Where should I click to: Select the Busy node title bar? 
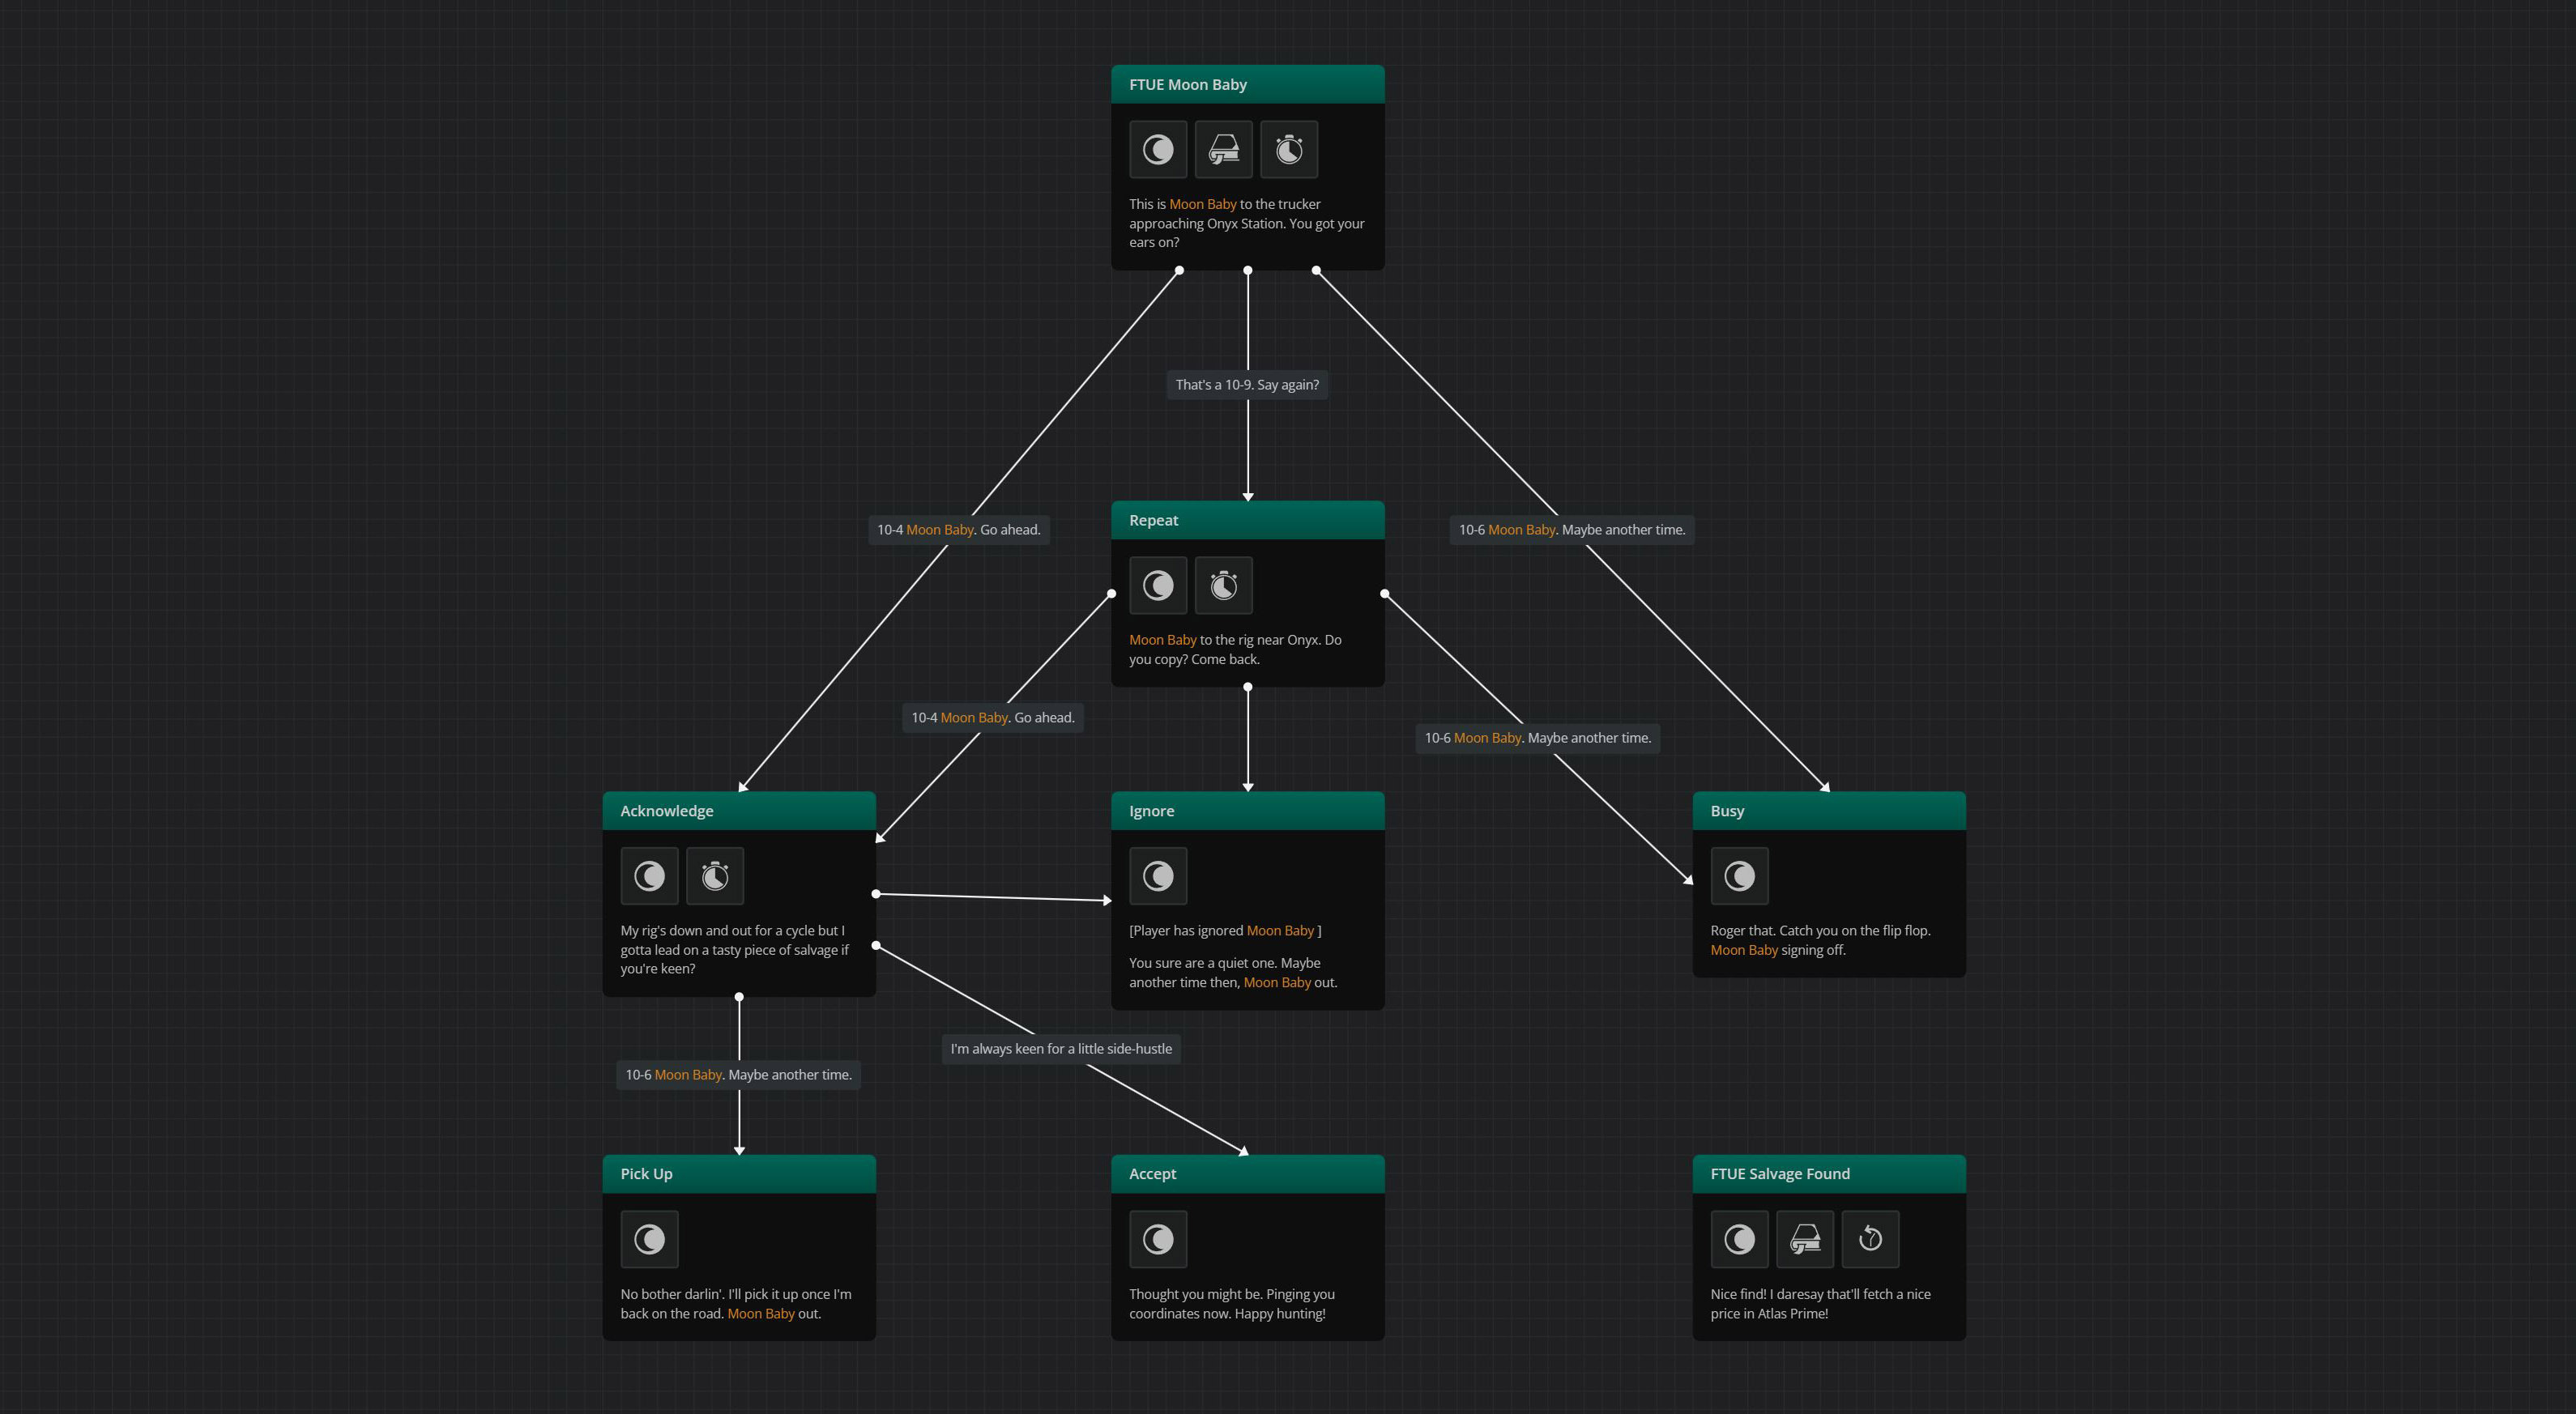[1828, 810]
